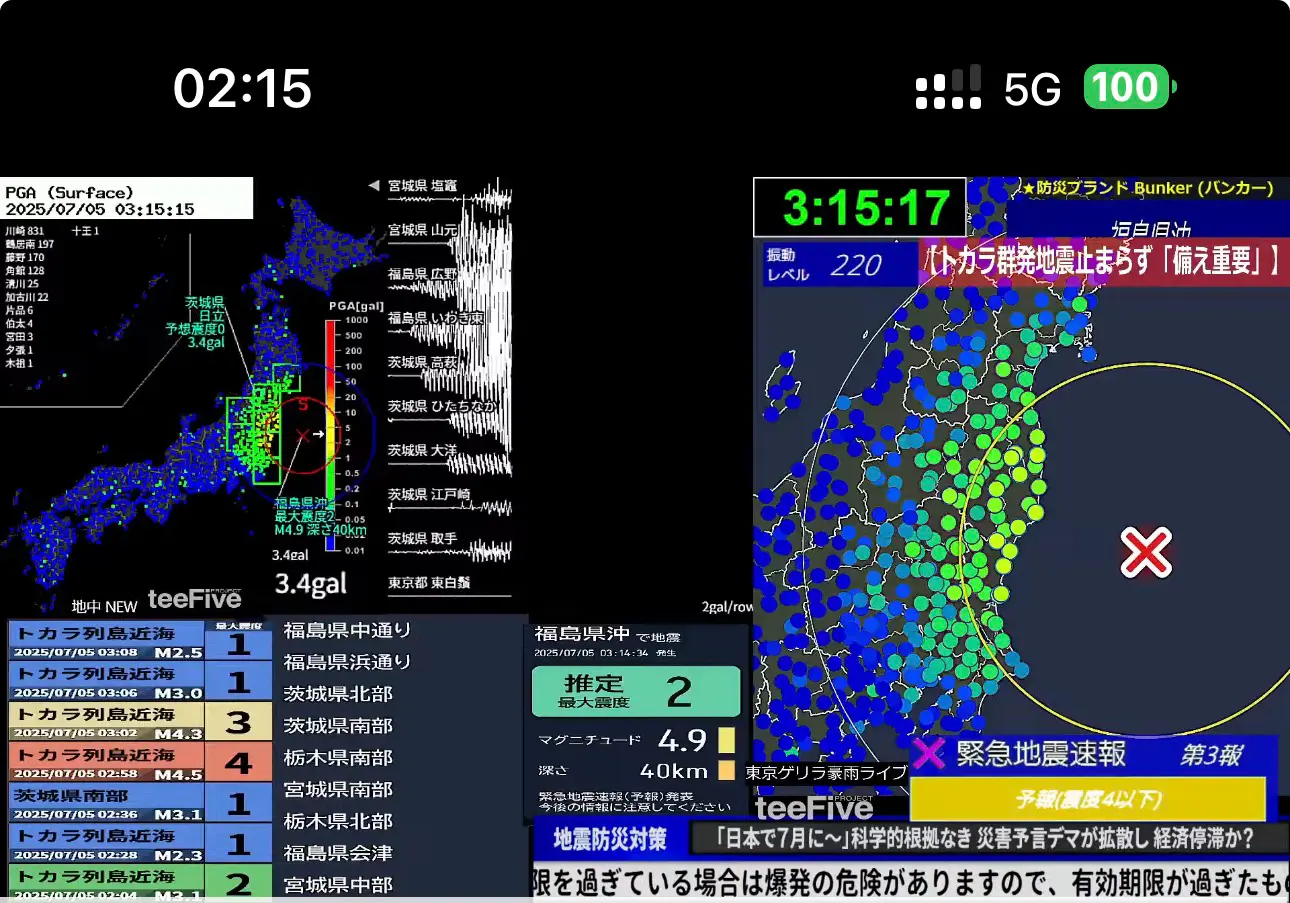Click the 茨城県 高萩 waveform label

tap(422, 362)
